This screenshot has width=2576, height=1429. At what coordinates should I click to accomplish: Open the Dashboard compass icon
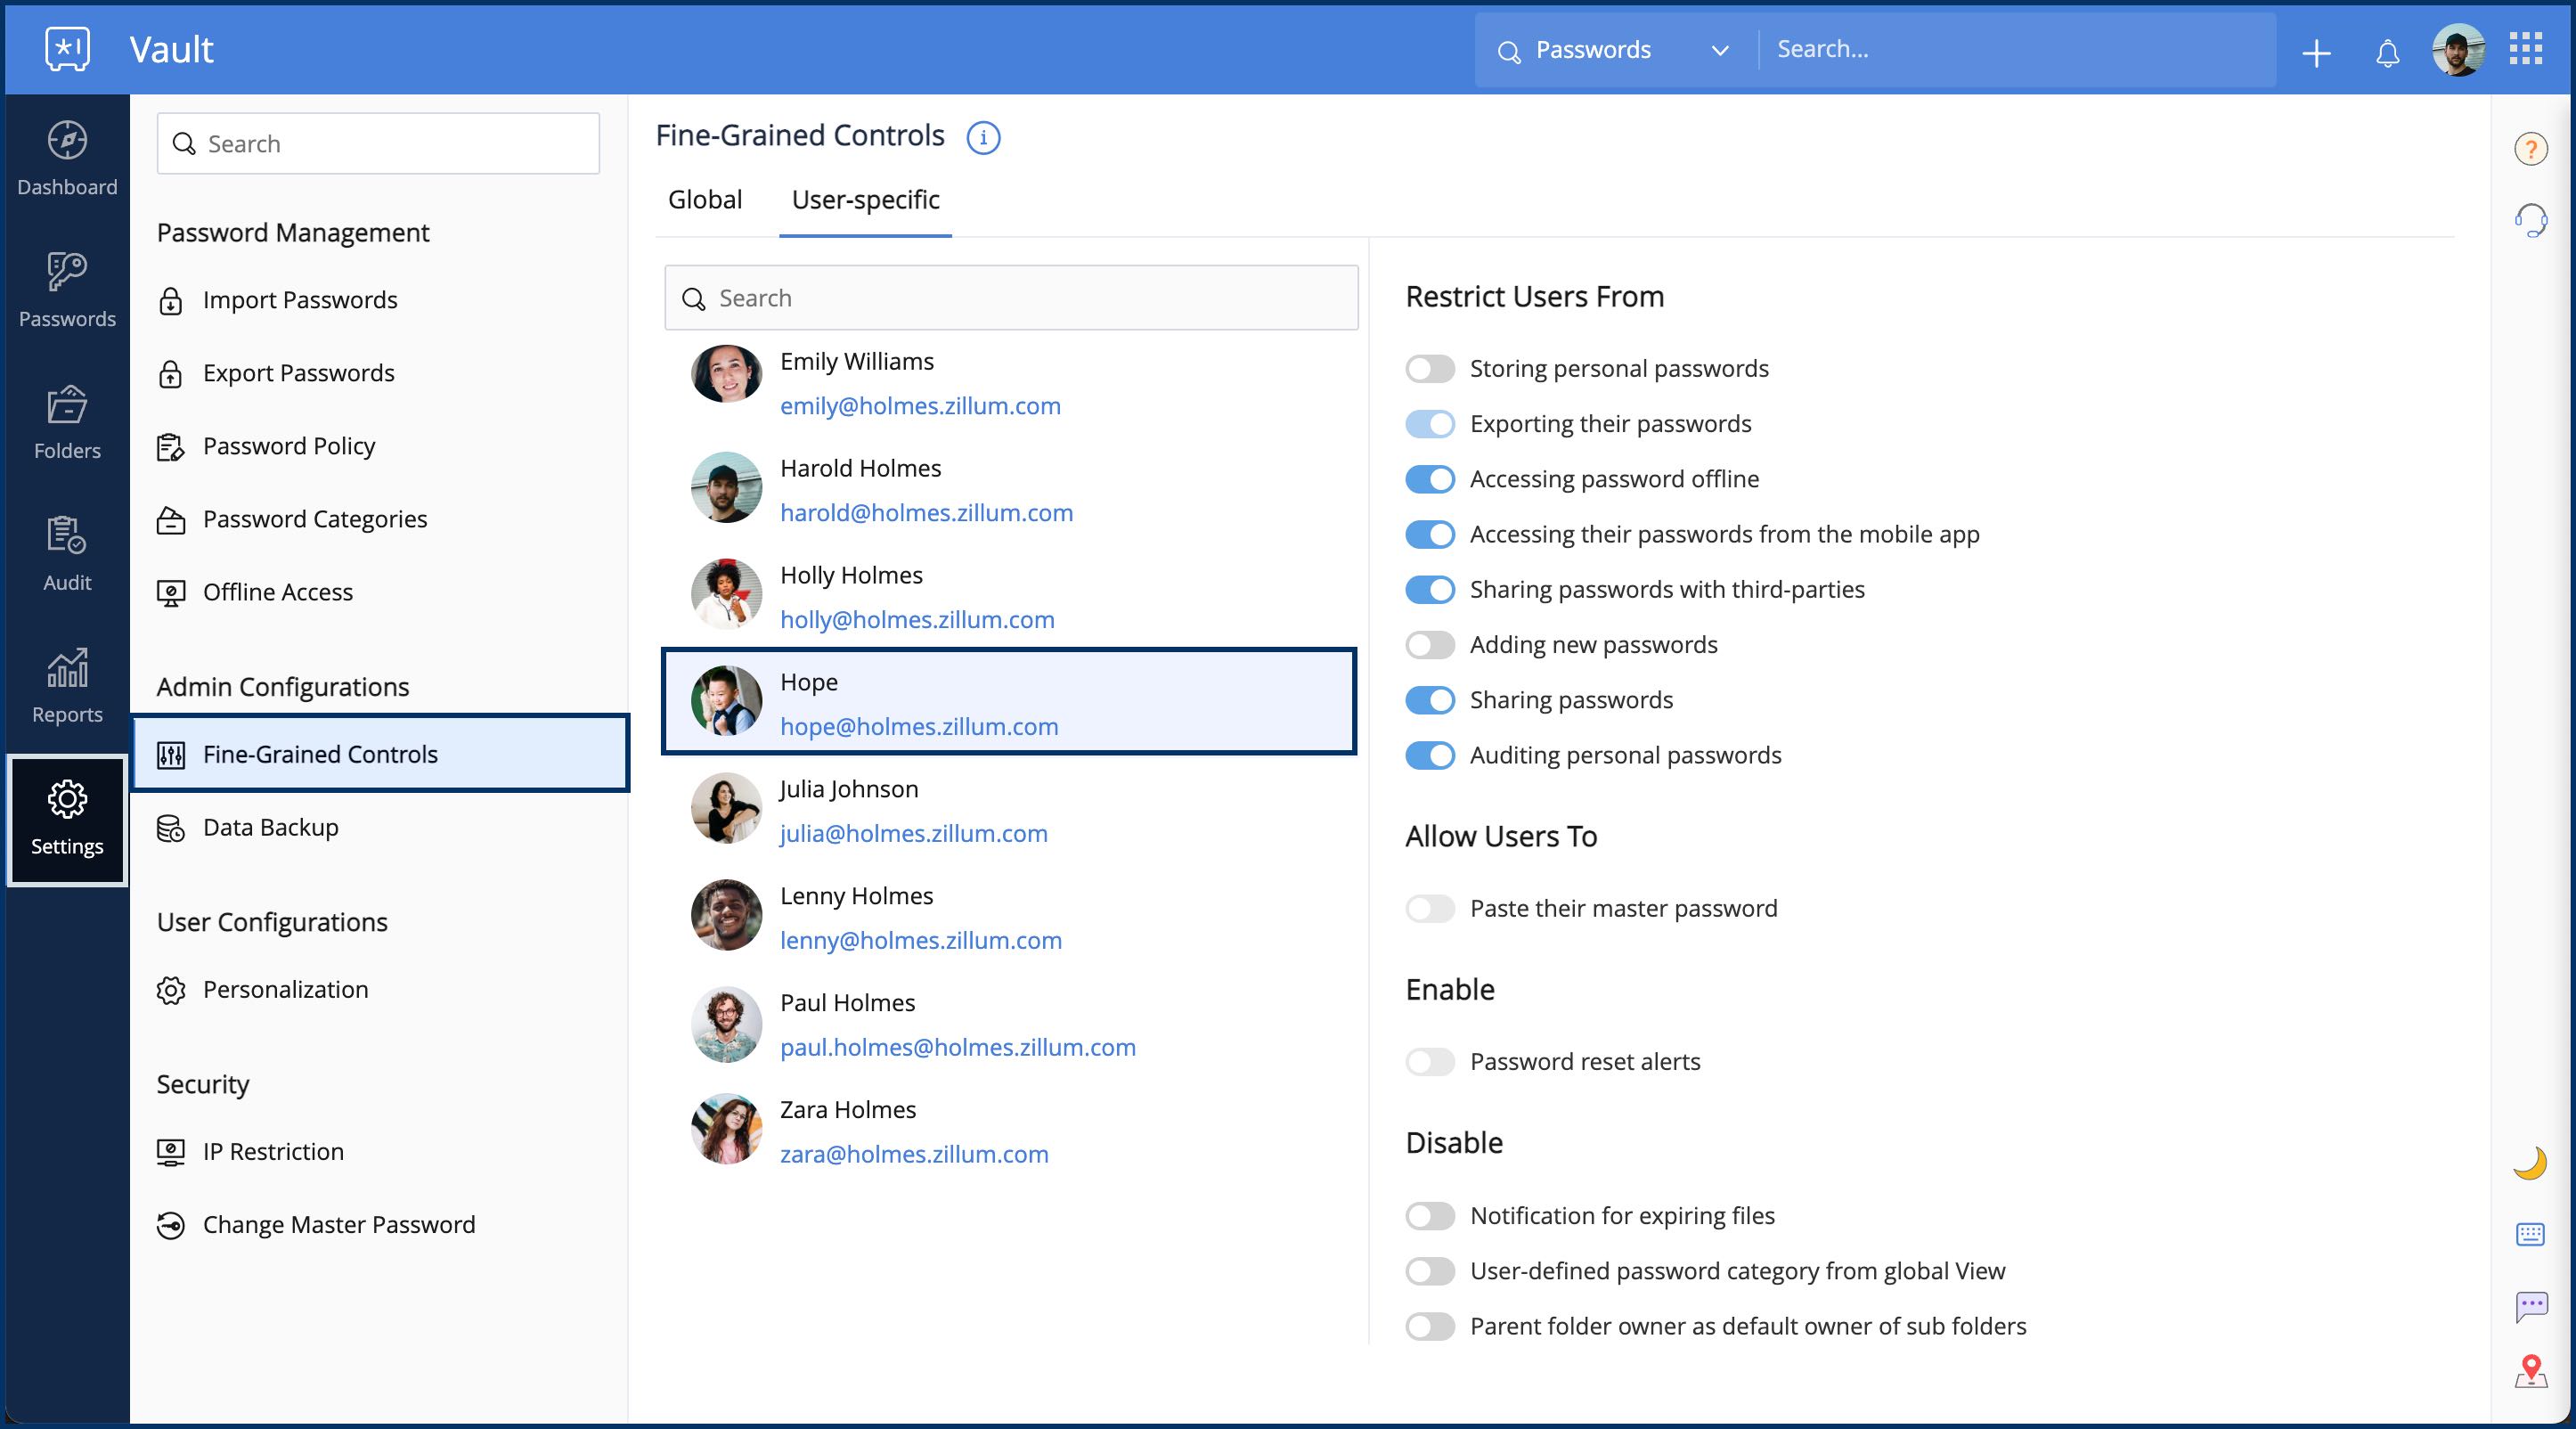(67, 141)
